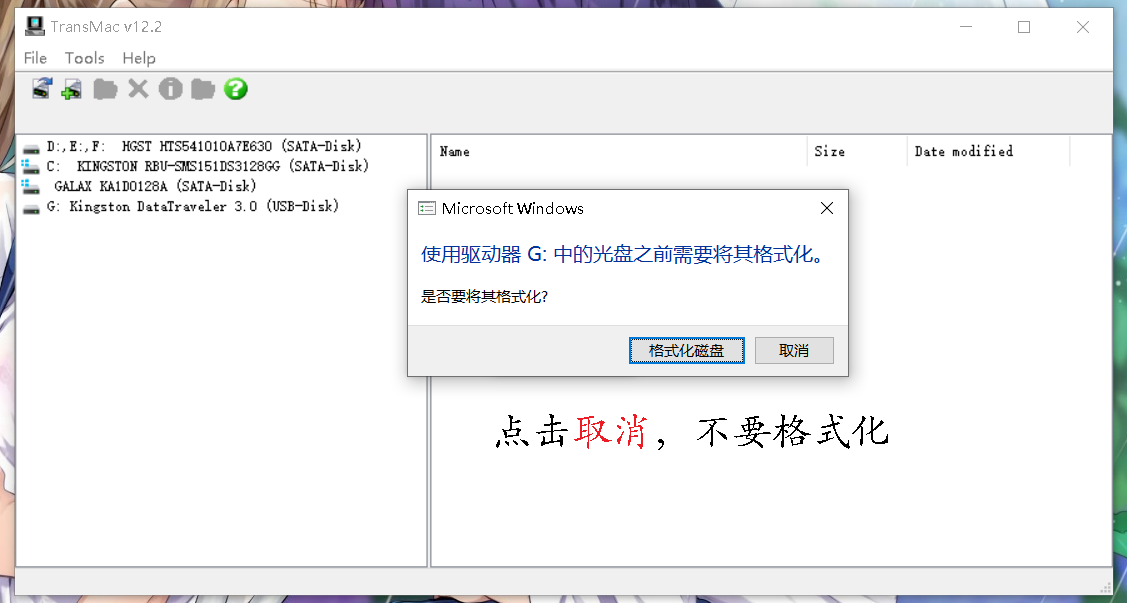
Task: Click the grayed copy files folder icon
Action: tap(105, 89)
